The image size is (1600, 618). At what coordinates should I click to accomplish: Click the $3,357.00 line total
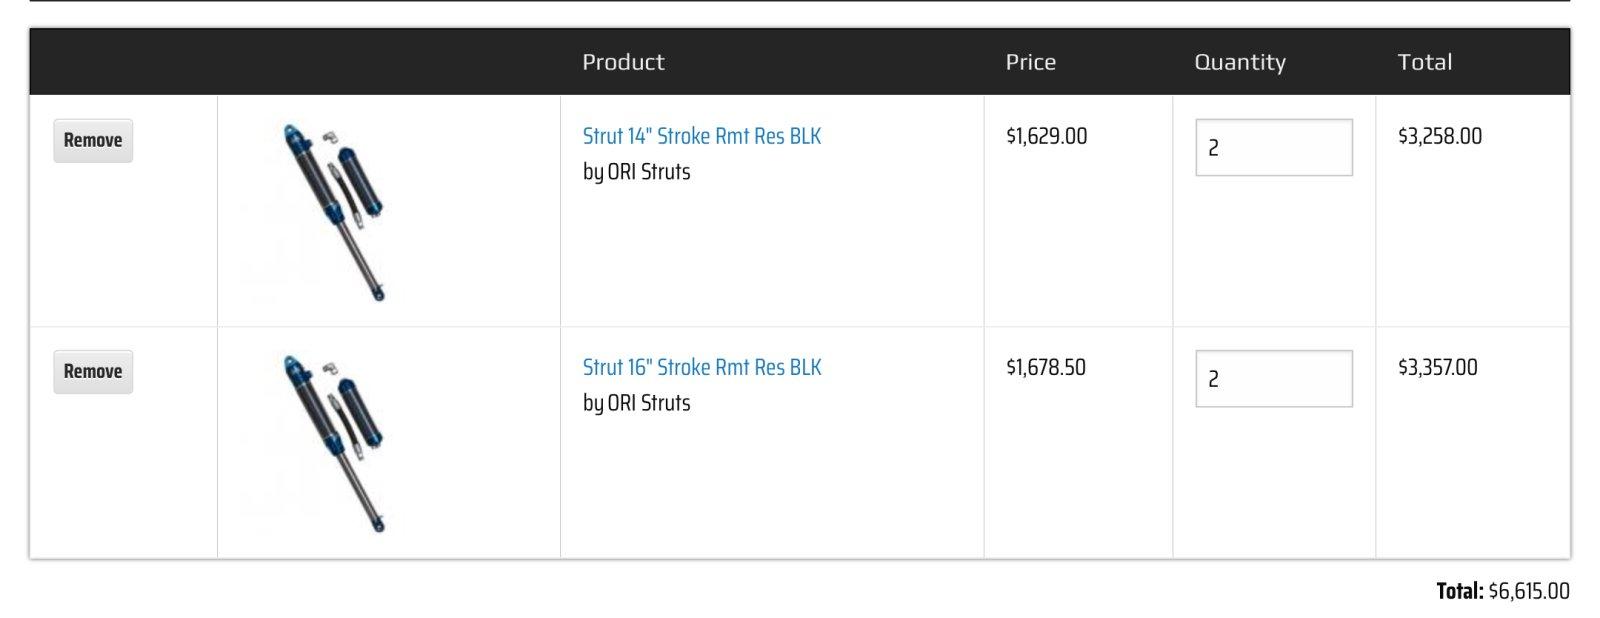click(1437, 367)
